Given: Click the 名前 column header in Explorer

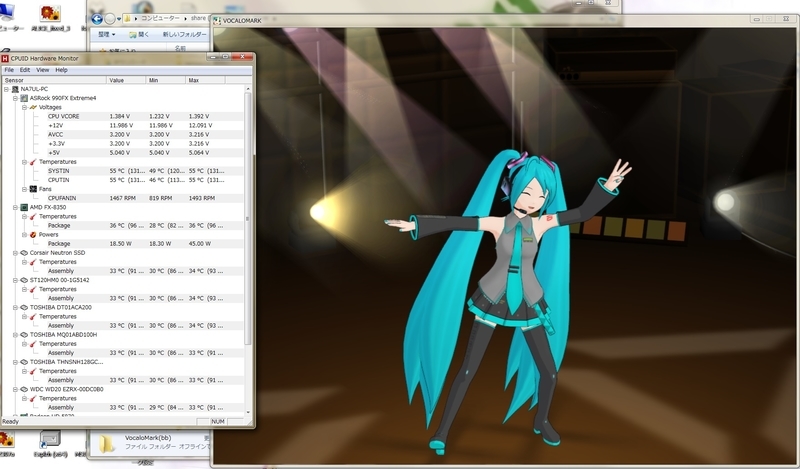Looking at the screenshot, I should (x=180, y=48).
